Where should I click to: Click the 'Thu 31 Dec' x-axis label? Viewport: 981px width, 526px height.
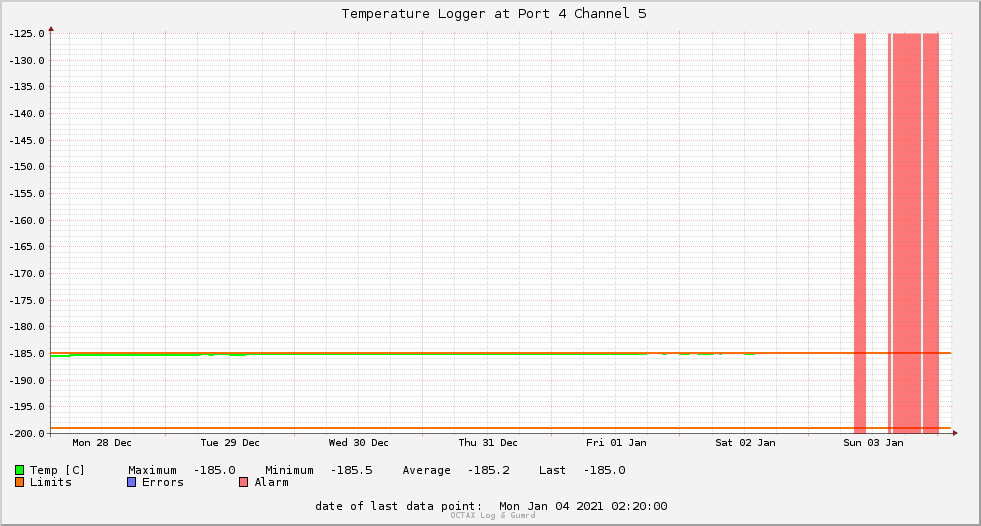click(x=488, y=443)
